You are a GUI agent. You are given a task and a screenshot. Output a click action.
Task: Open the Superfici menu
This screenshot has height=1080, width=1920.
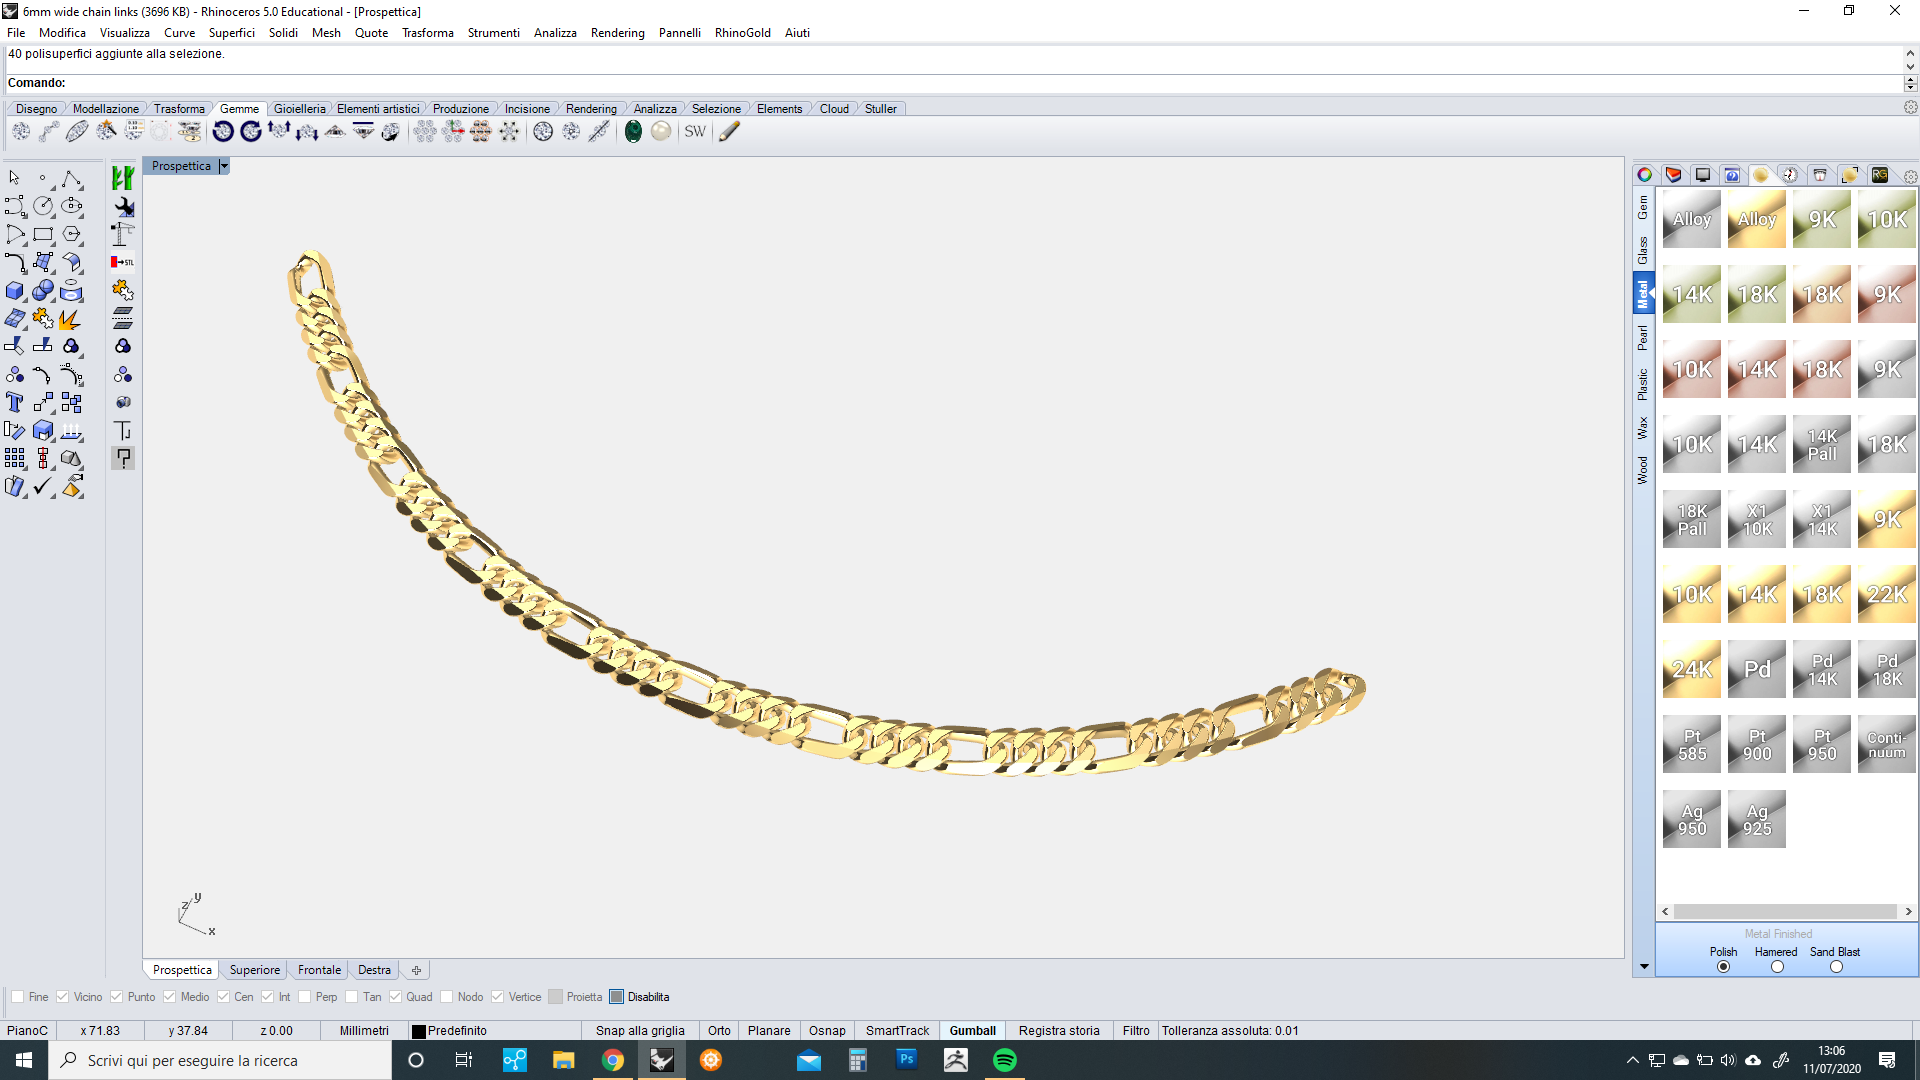tap(231, 33)
